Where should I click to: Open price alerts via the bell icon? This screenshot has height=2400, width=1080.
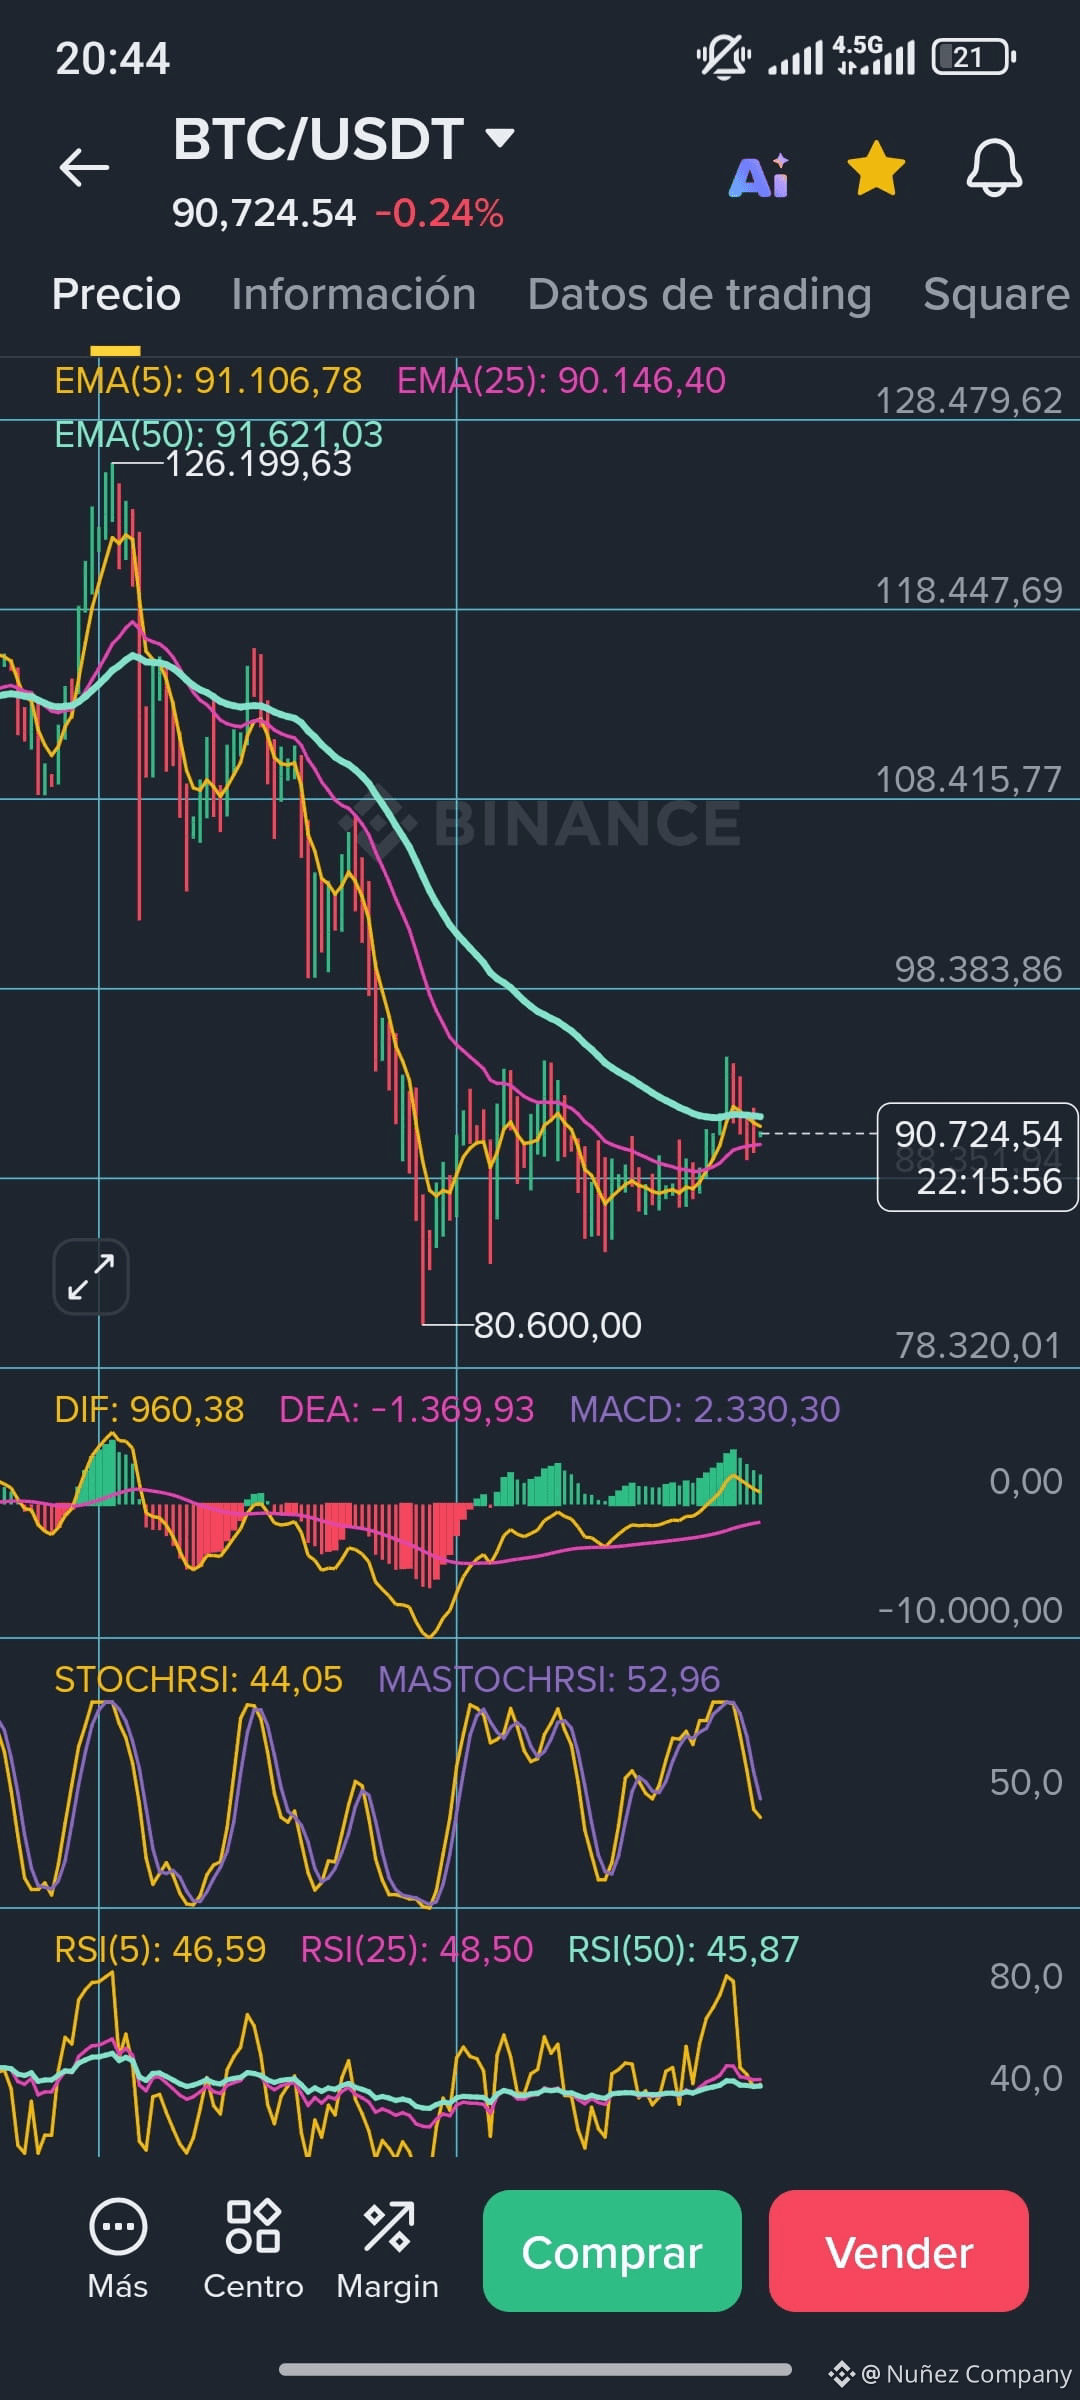pos(994,168)
